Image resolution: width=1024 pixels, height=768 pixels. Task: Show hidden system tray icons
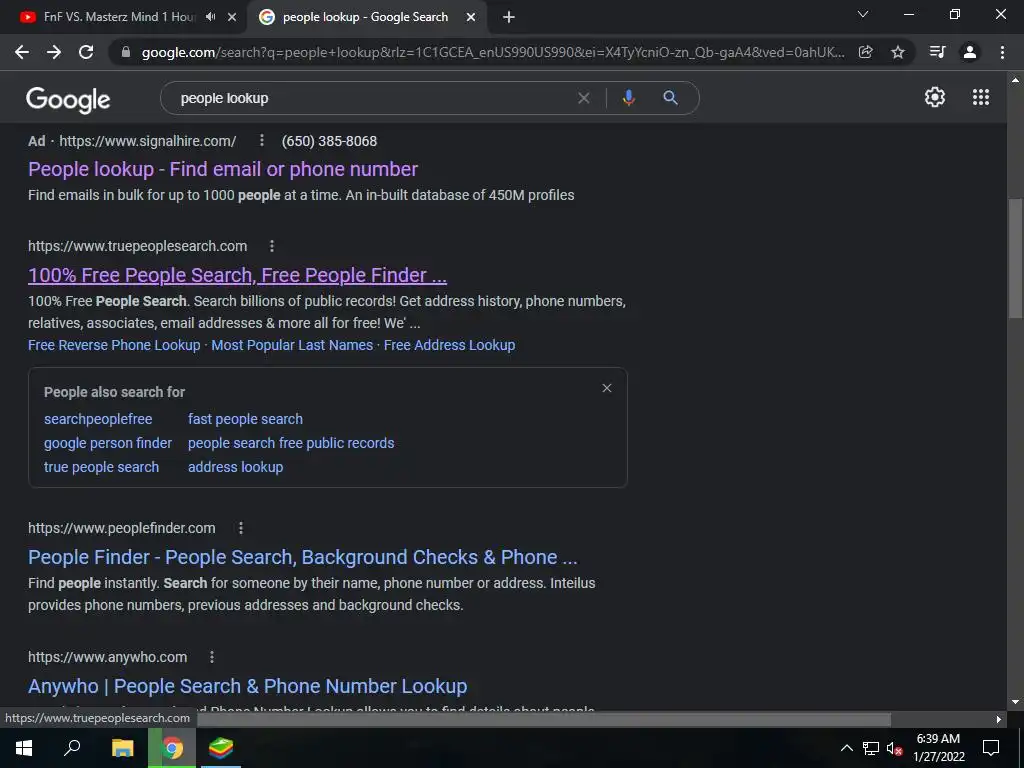[x=846, y=748]
